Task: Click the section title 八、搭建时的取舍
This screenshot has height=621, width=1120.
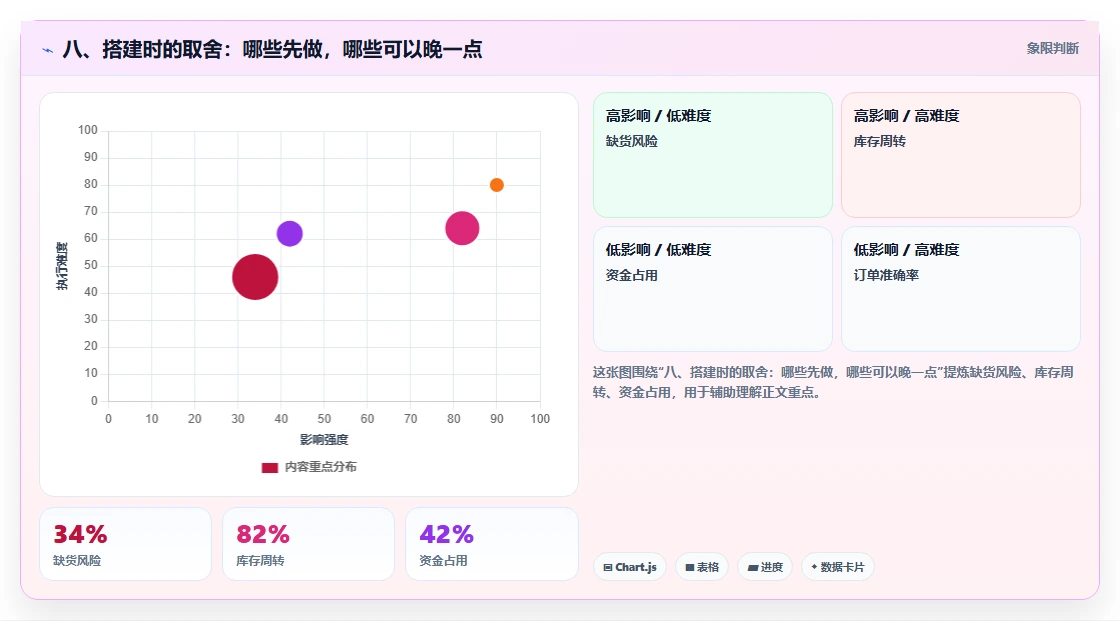Action: [x=272, y=49]
